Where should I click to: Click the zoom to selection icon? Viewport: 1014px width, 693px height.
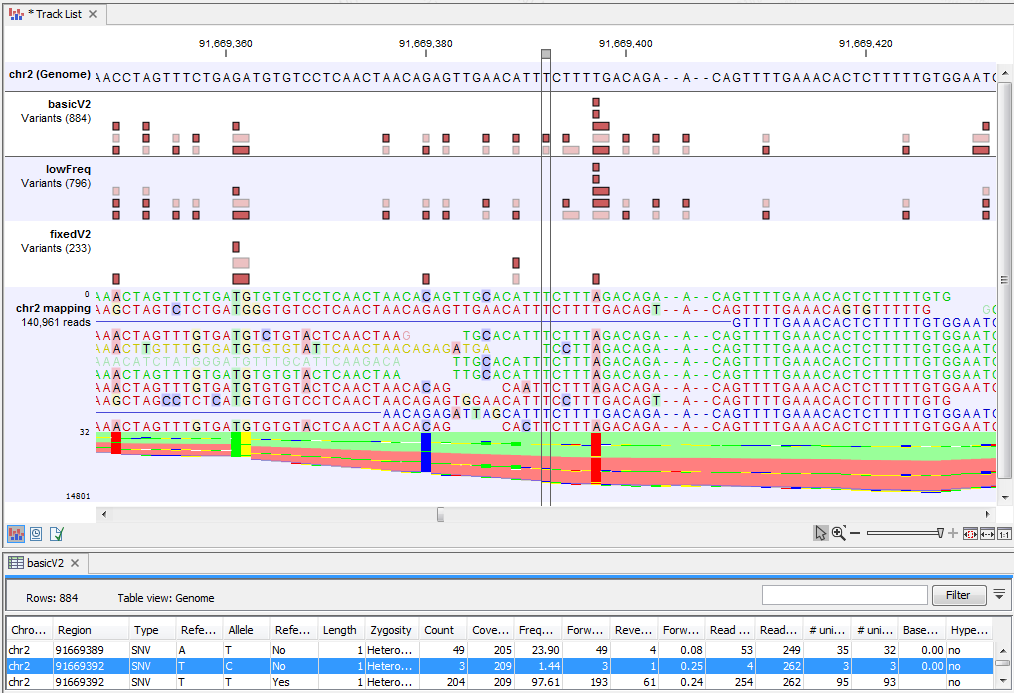pos(970,534)
